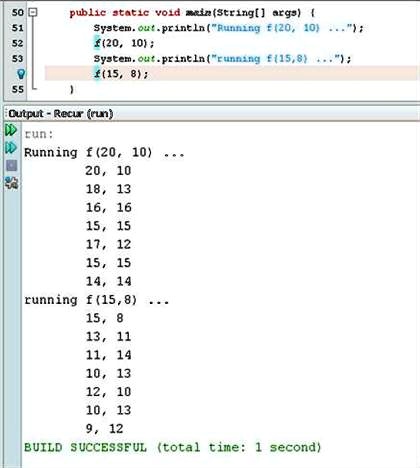Click the lightbulb hint icon in the gutter
The height and width of the screenshot is (468, 420).
pos(21,74)
